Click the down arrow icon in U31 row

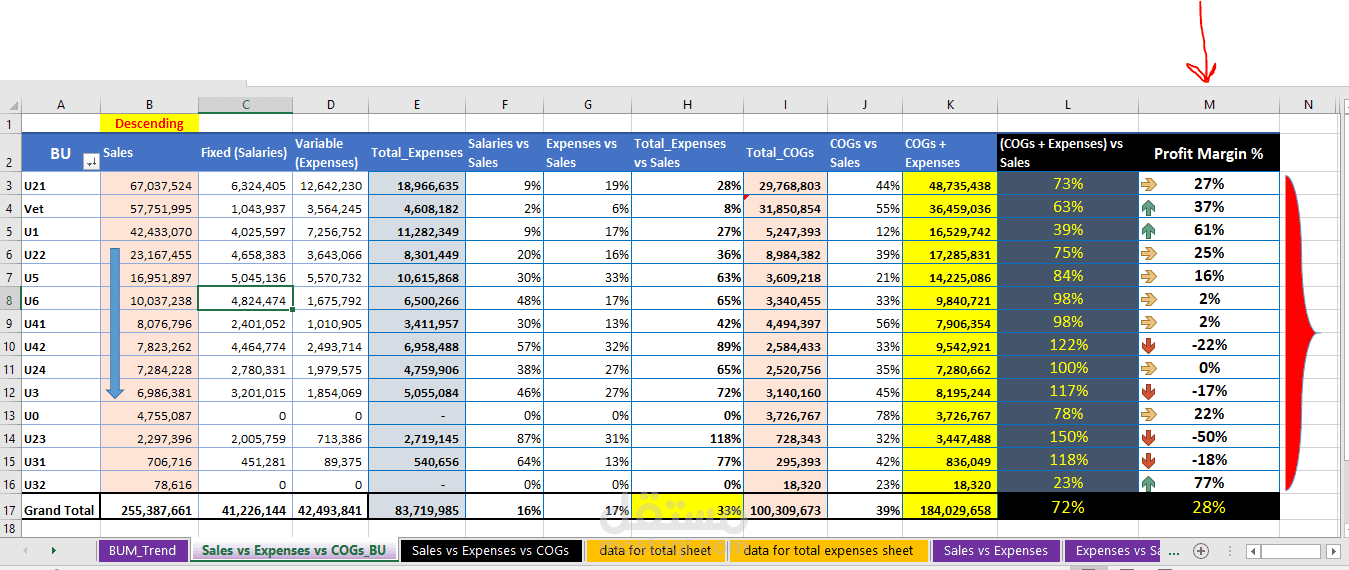pos(1148,460)
